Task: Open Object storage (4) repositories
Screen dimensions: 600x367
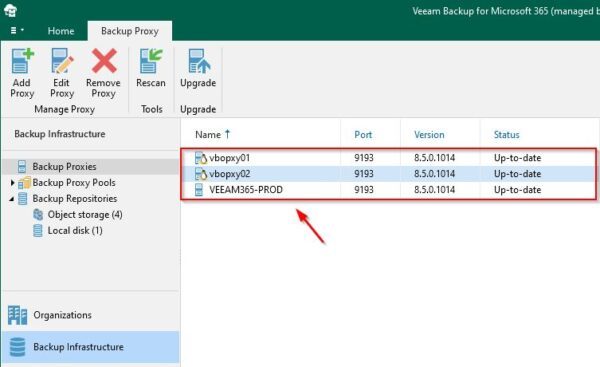Action: click(85, 215)
